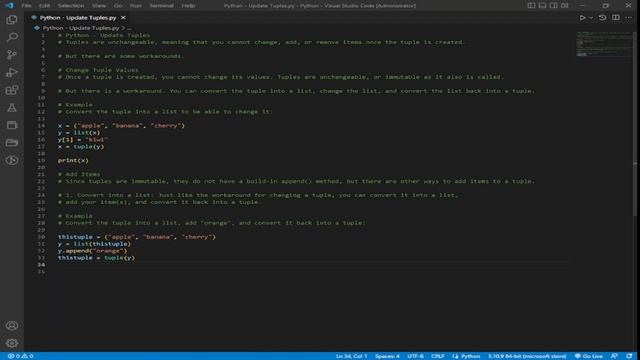Click line y = list(thistuple)
Screen dimensions: 640x360
coord(94,244)
